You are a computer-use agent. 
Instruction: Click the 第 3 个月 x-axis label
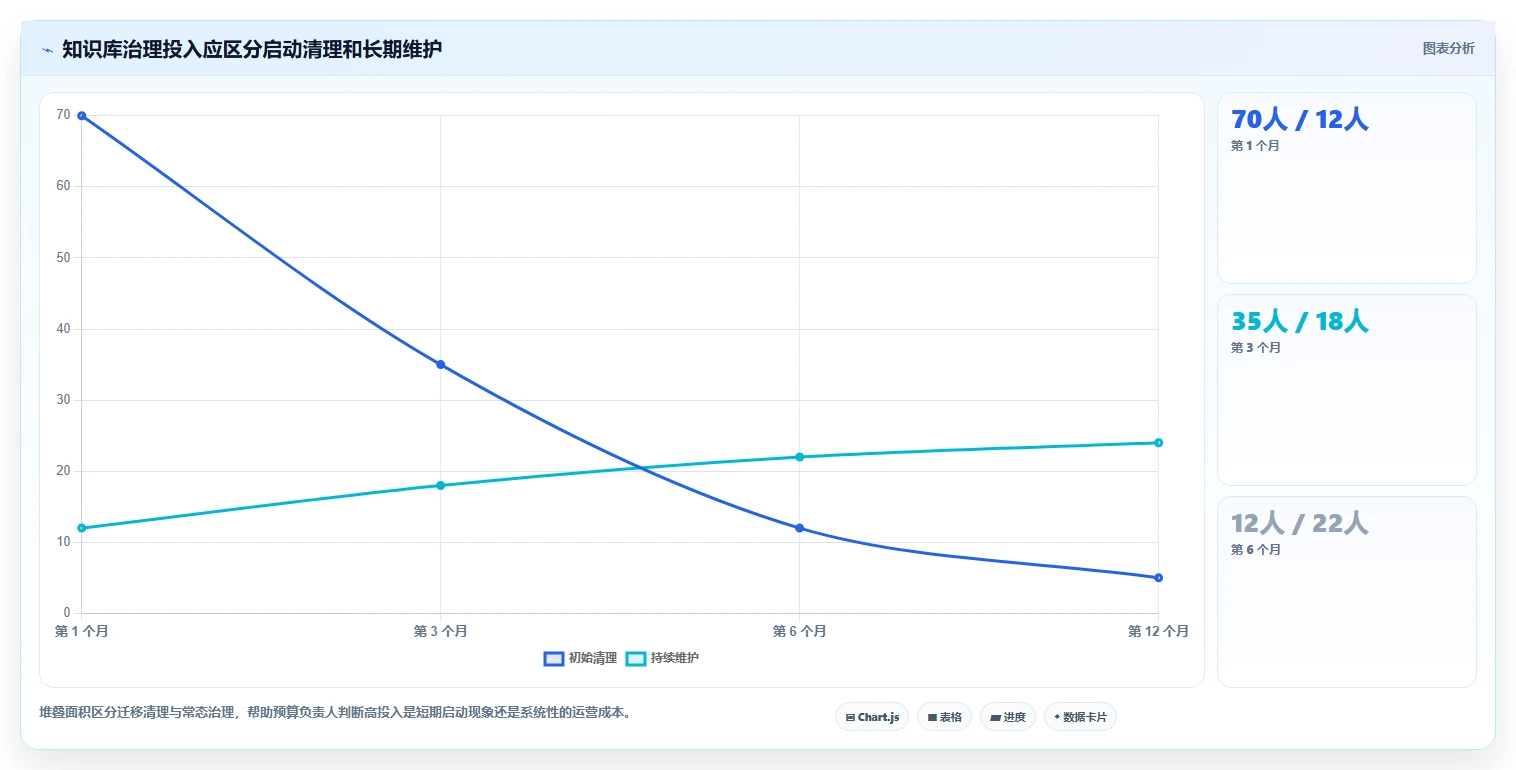click(x=440, y=631)
